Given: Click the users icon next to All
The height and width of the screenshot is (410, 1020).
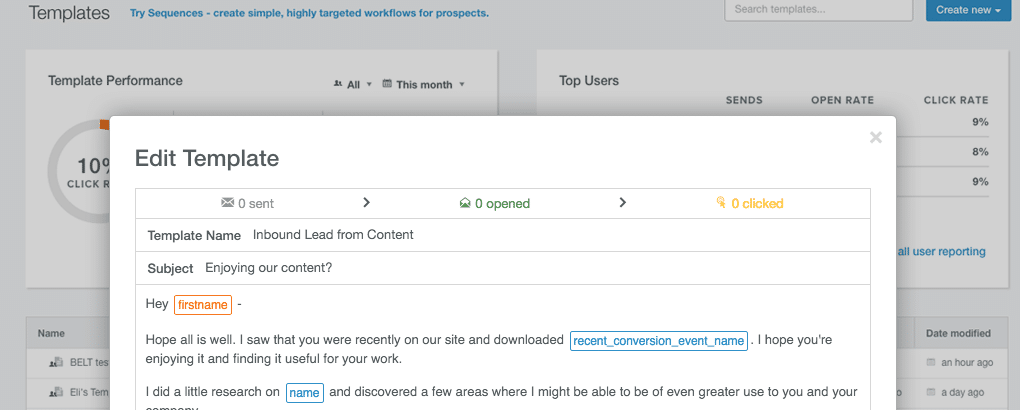Looking at the screenshot, I should click(338, 84).
